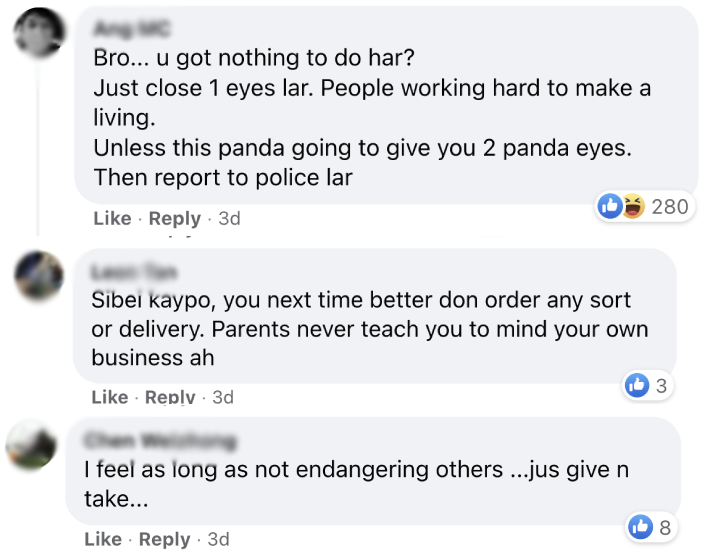This screenshot has width=708, height=554.
Task: Click the blue thumbs-up reaction icon beside 280
Action: pos(609,207)
